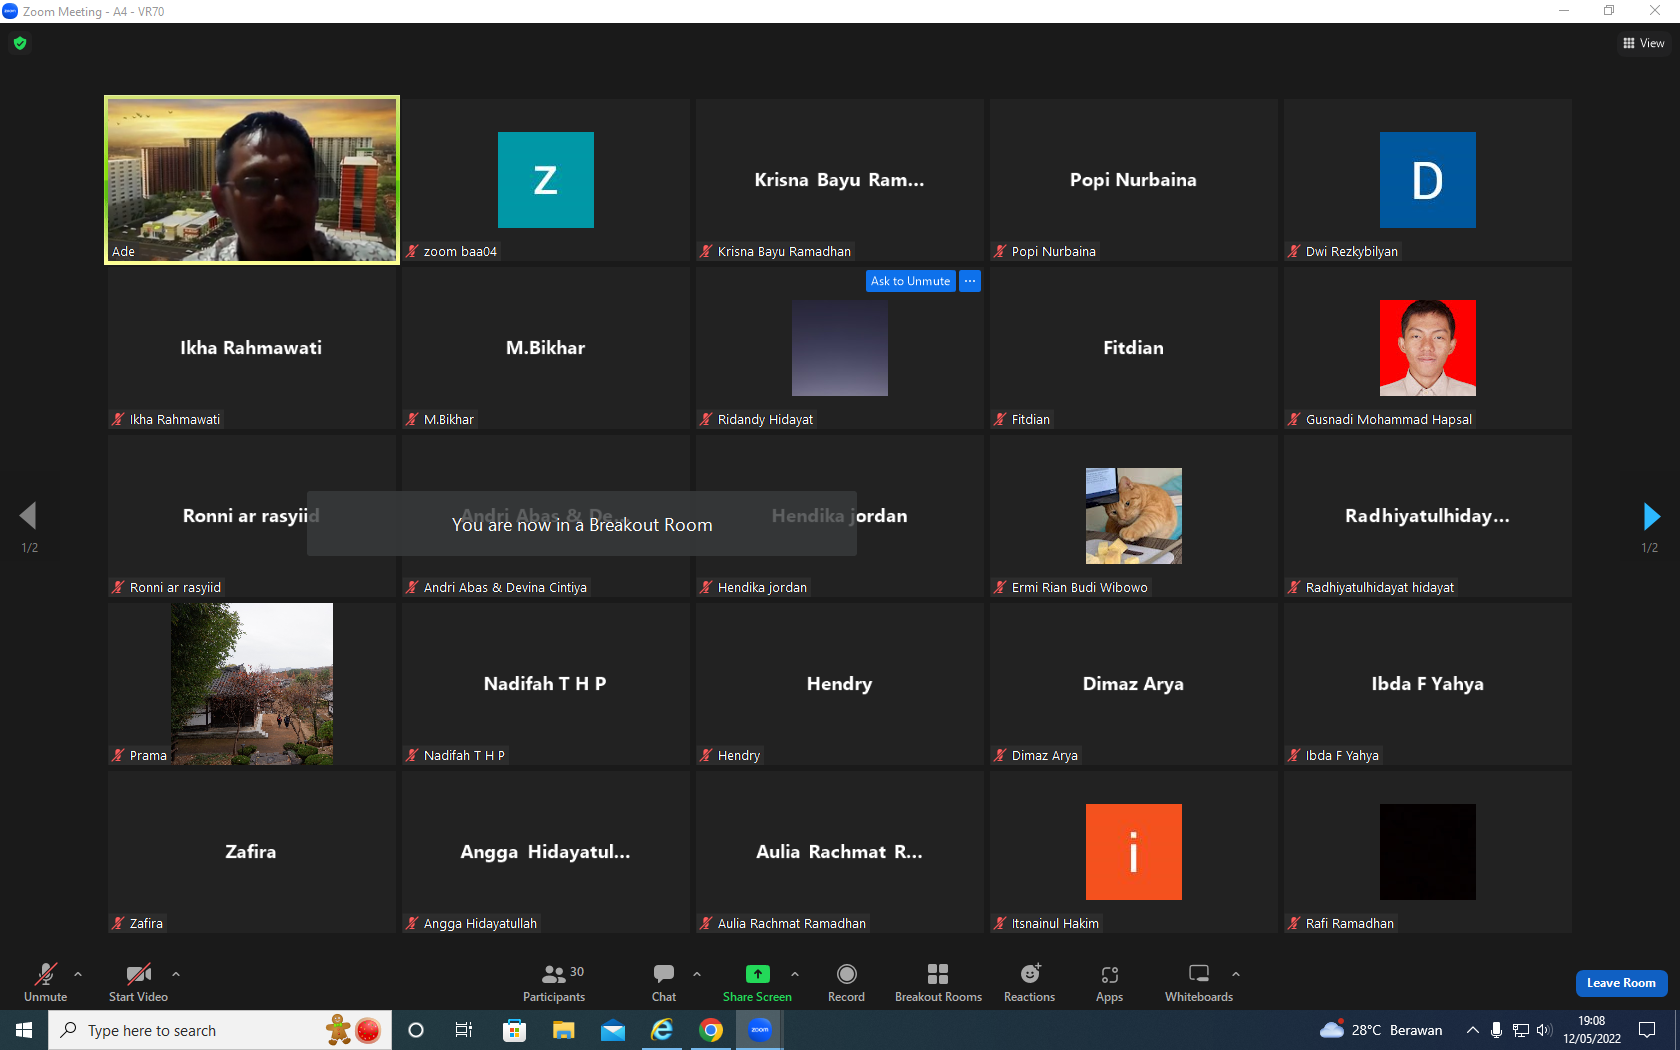Open Breakout Rooms management
1680x1050 pixels.
point(938,983)
